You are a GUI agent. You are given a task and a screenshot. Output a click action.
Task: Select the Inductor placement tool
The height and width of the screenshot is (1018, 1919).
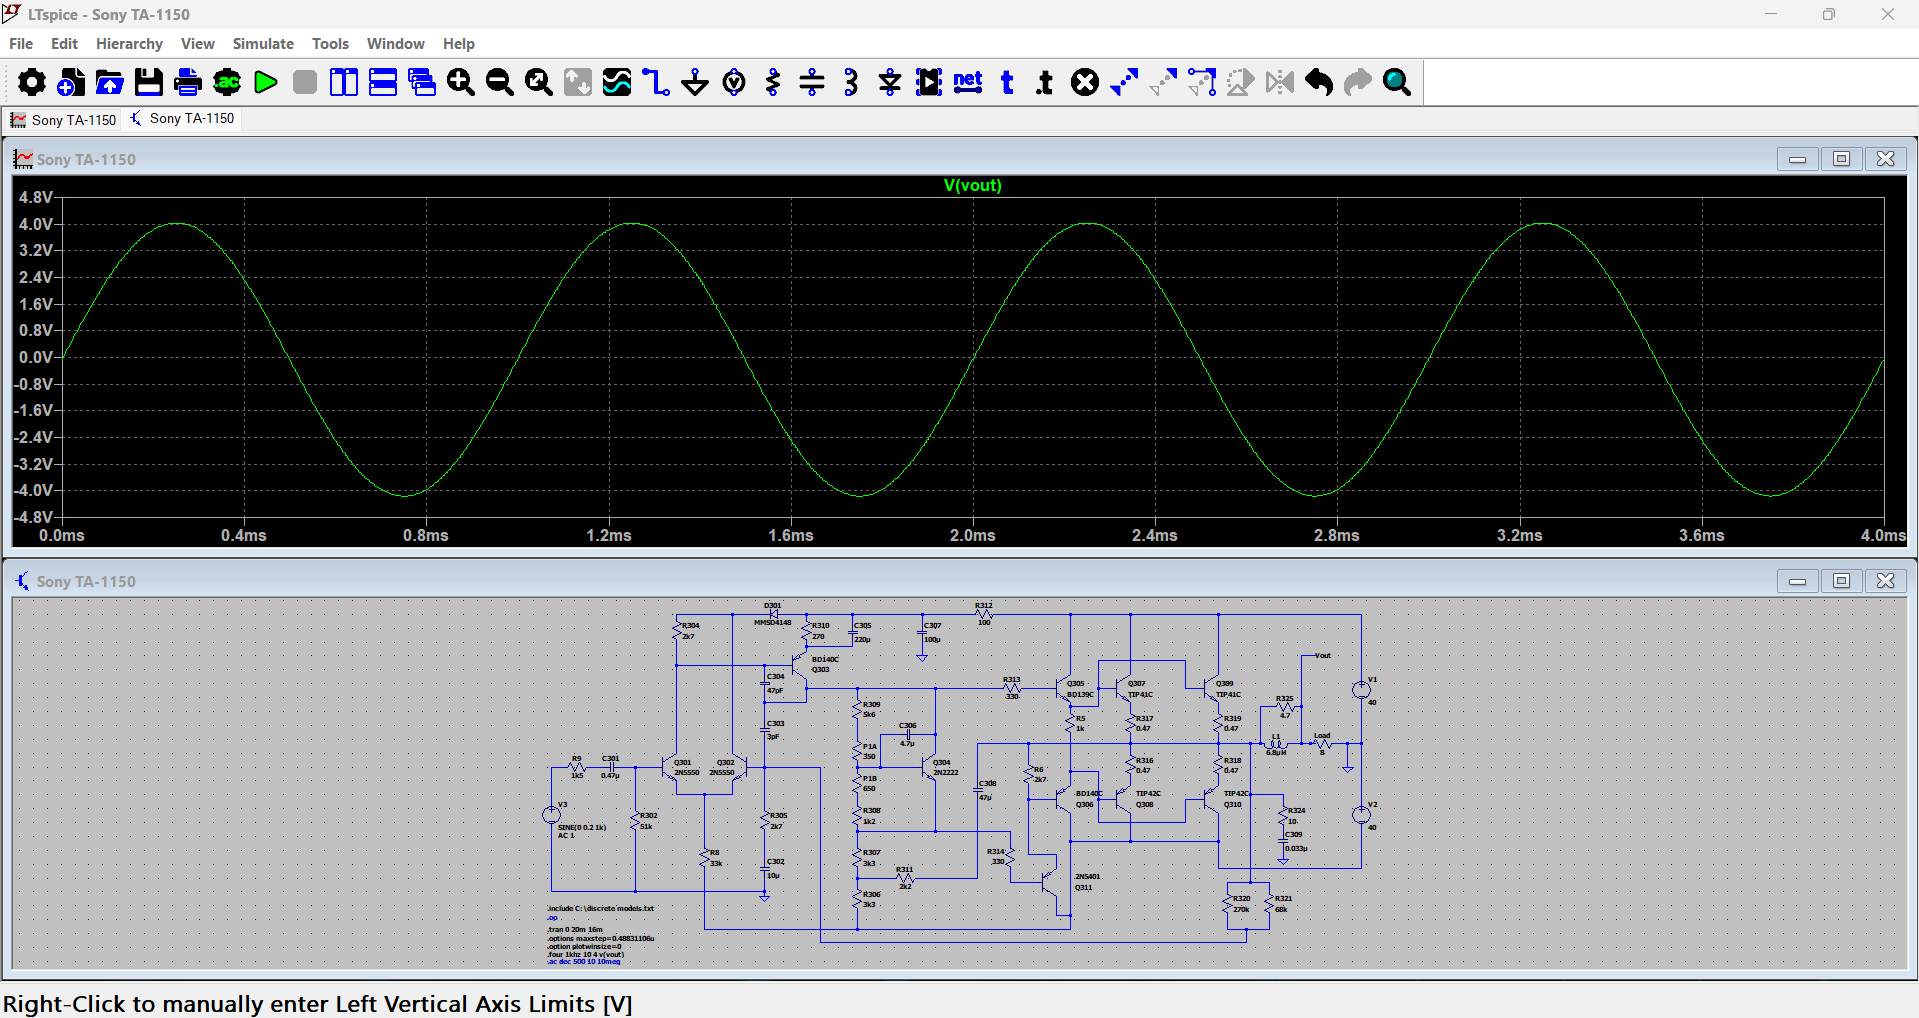(851, 82)
